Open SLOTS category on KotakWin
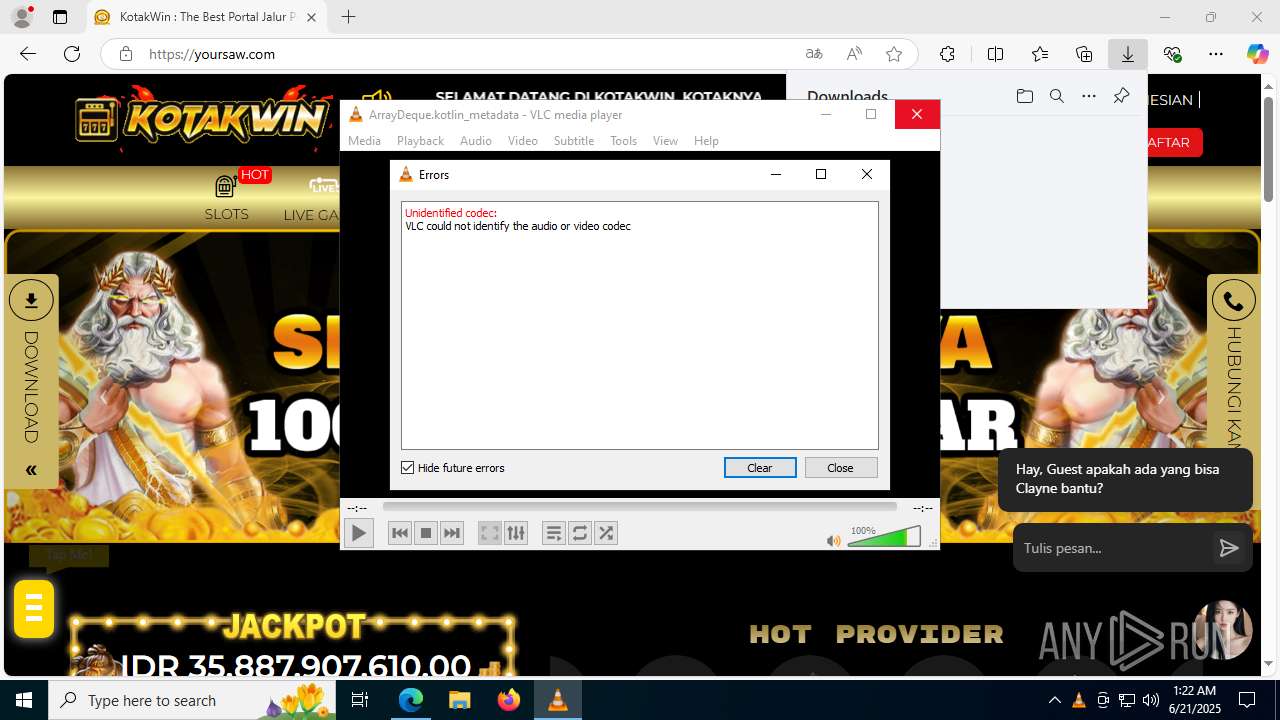This screenshot has width=1280, height=720. [x=227, y=196]
